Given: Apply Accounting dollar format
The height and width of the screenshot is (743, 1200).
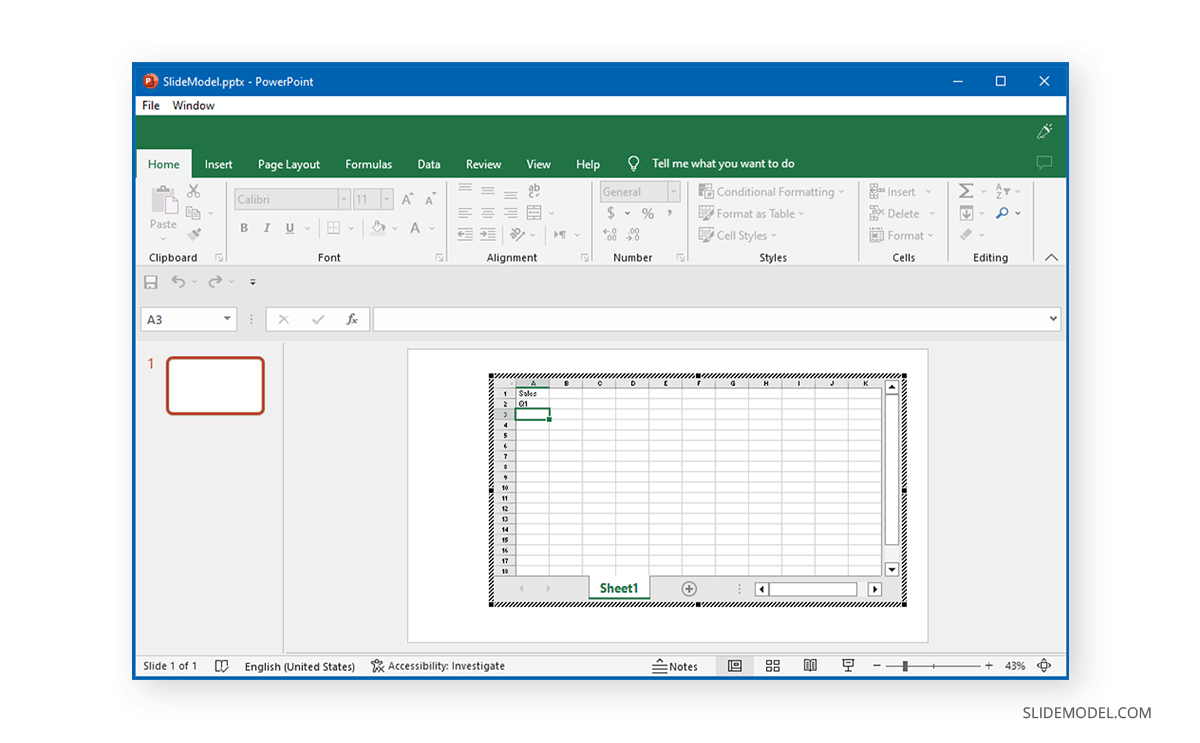Looking at the screenshot, I should [x=611, y=213].
